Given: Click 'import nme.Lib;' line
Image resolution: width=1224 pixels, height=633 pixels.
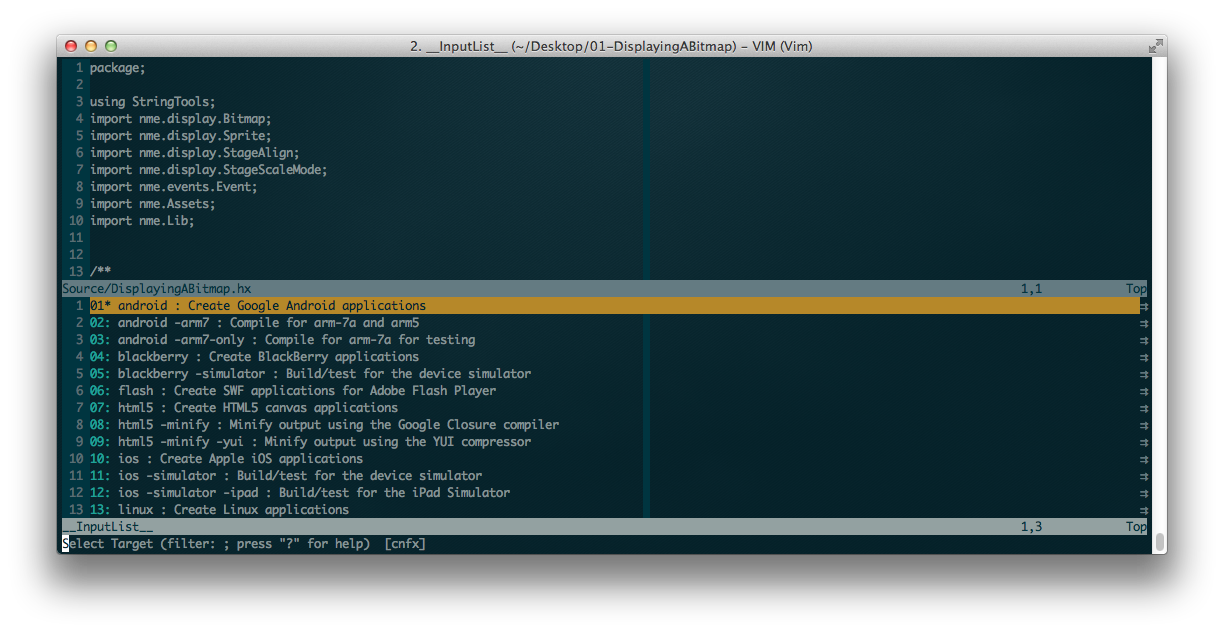Looking at the screenshot, I should click(142, 221).
